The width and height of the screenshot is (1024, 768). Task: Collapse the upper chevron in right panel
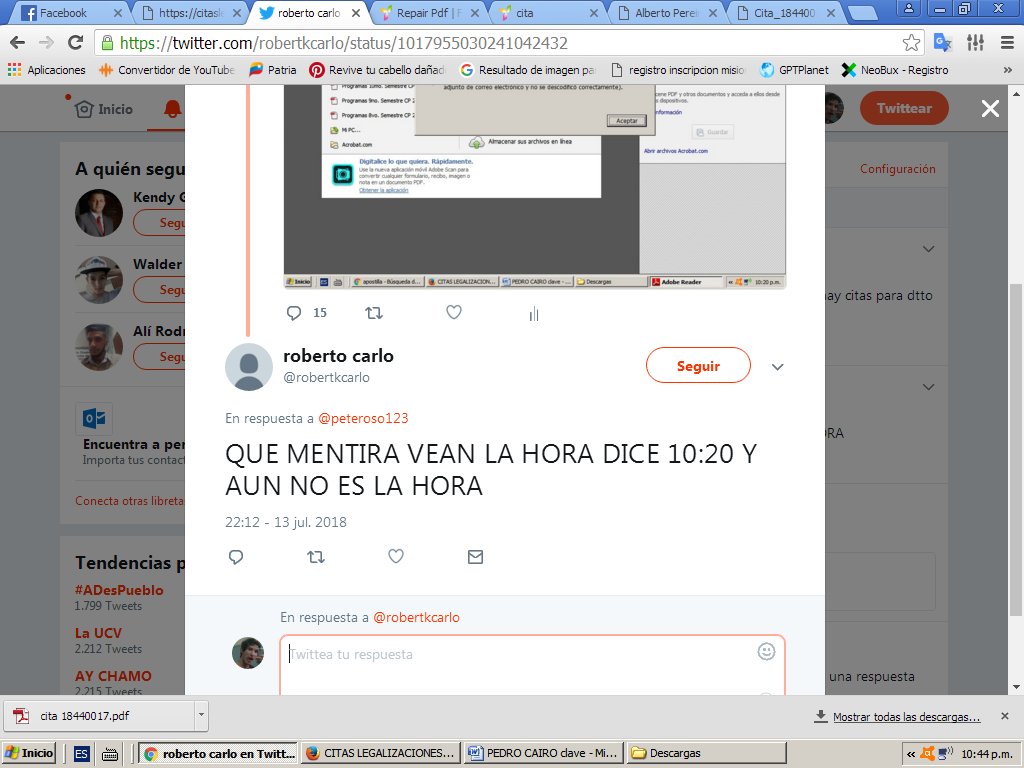(x=928, y=249)
